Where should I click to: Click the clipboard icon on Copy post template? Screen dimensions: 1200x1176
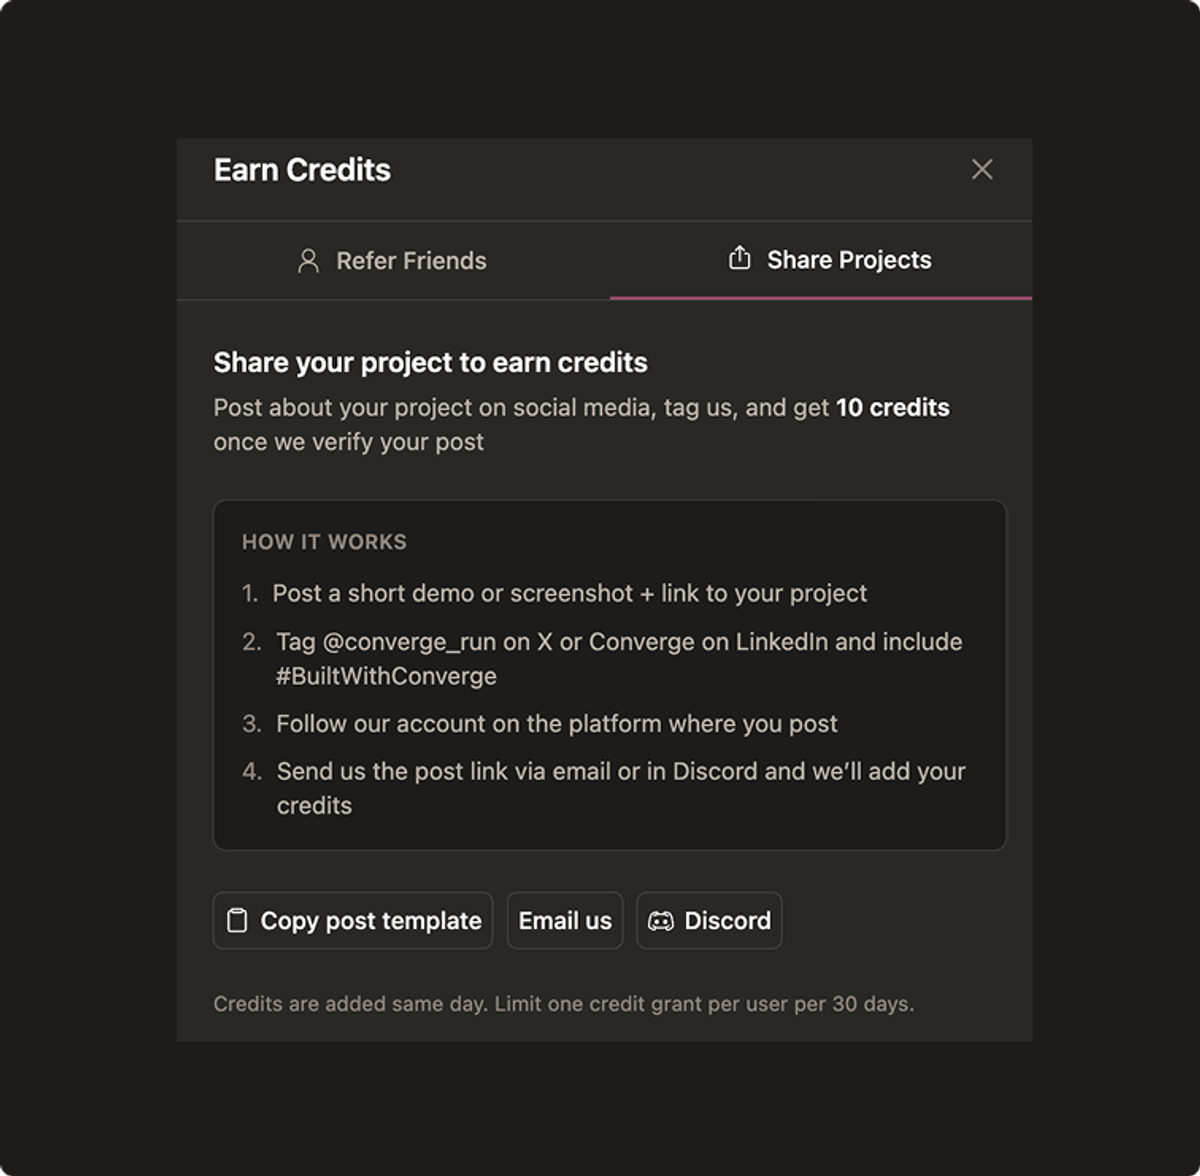(x=235, y=920)
